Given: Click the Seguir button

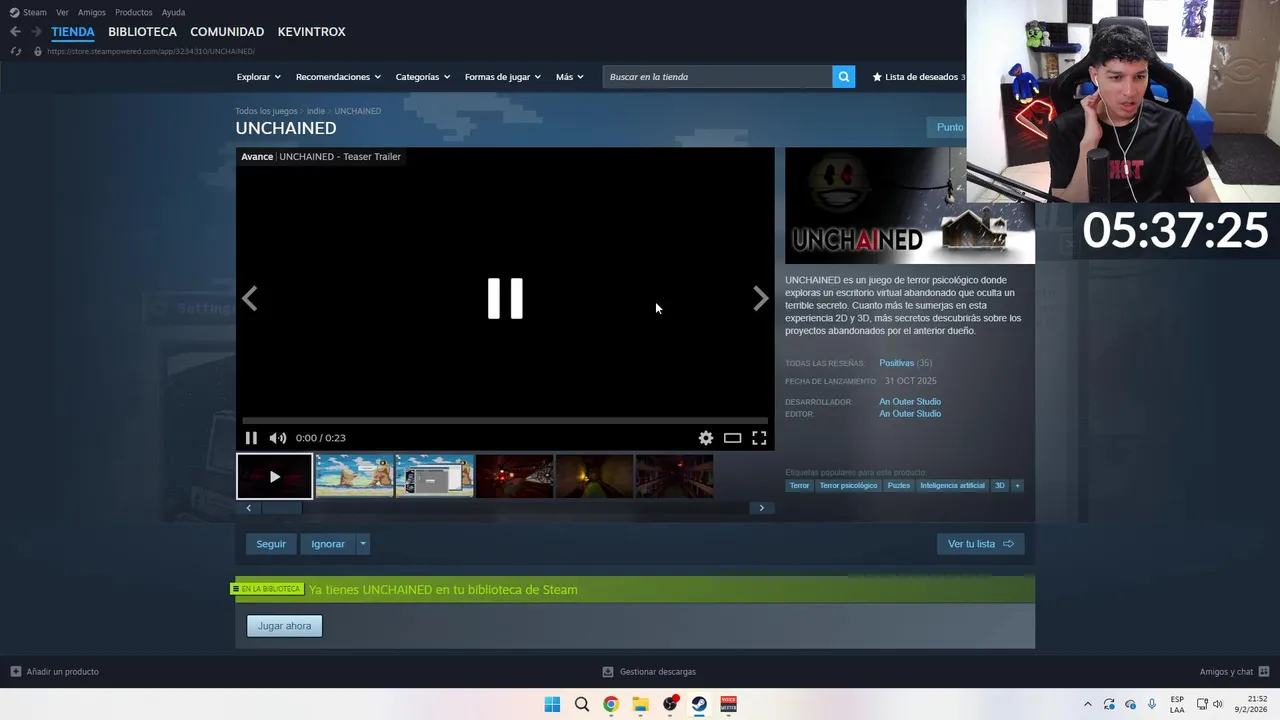Looking at the screenshot, I should pos(271,544).
